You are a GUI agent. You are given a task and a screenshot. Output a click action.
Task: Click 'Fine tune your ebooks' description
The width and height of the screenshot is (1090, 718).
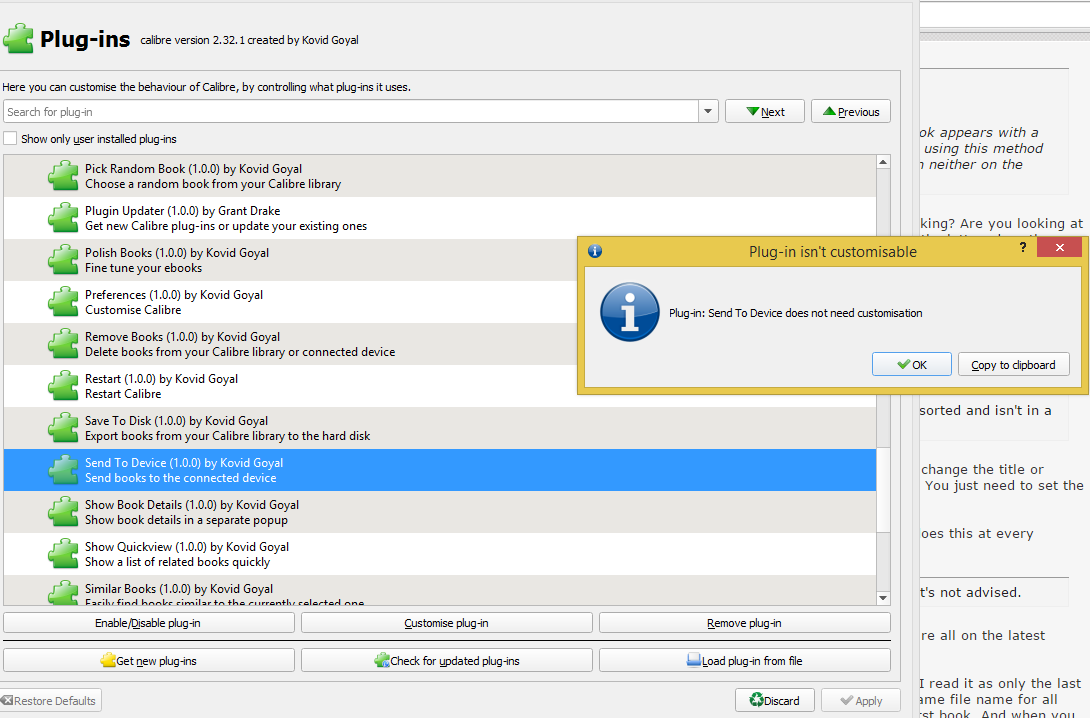[143, 268]
